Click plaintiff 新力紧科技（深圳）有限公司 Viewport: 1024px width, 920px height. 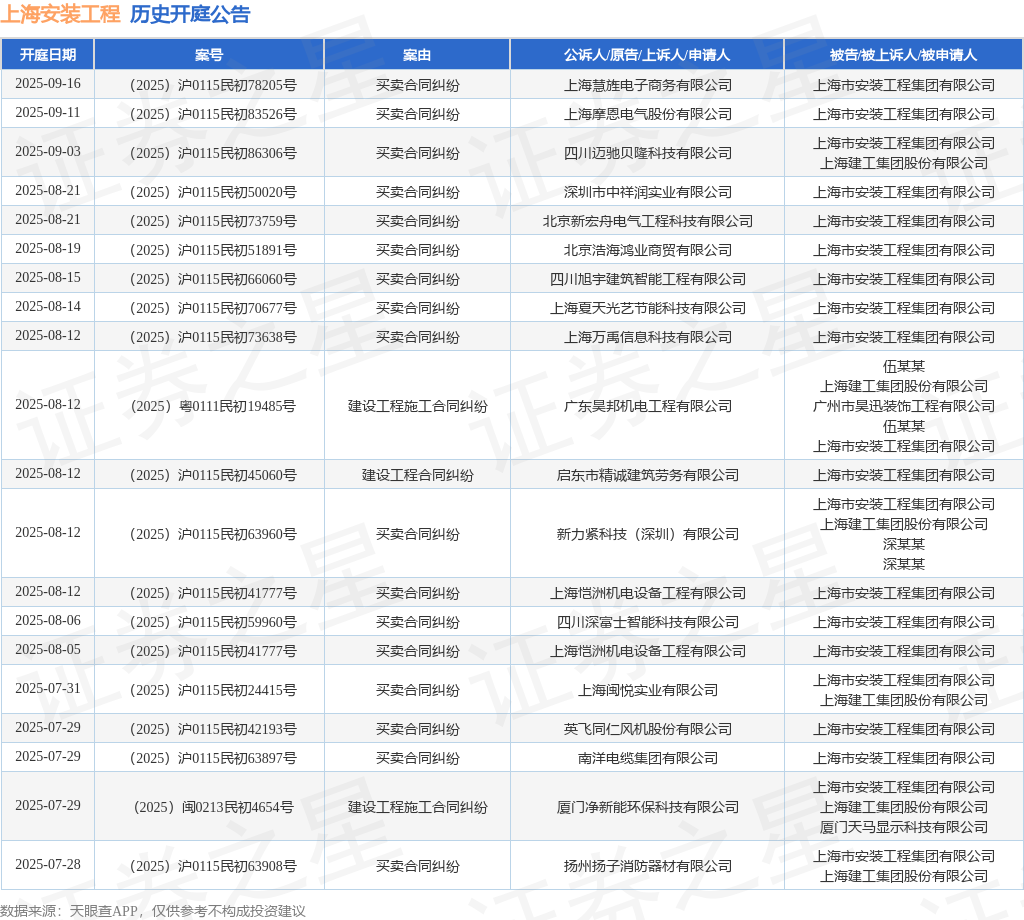(x=647, y=535)
